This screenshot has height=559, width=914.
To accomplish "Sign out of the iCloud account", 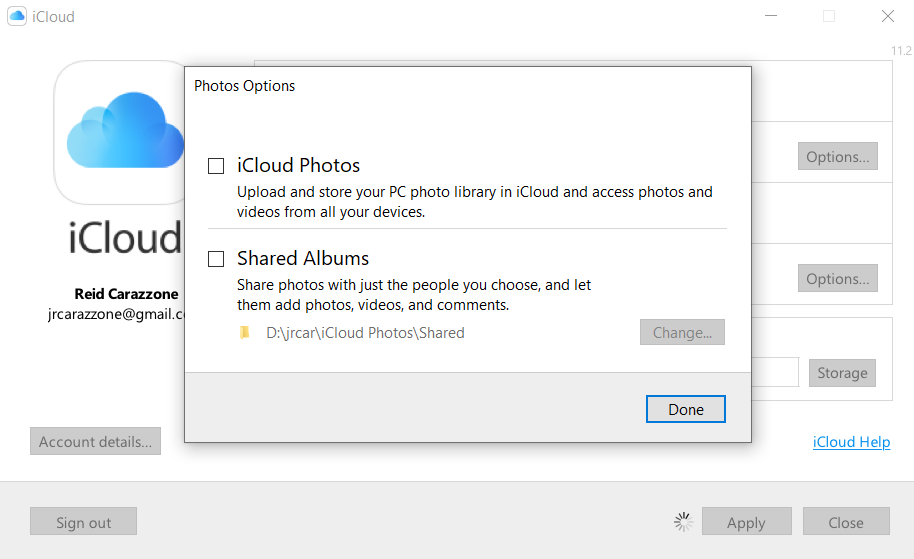I will 83,522.
